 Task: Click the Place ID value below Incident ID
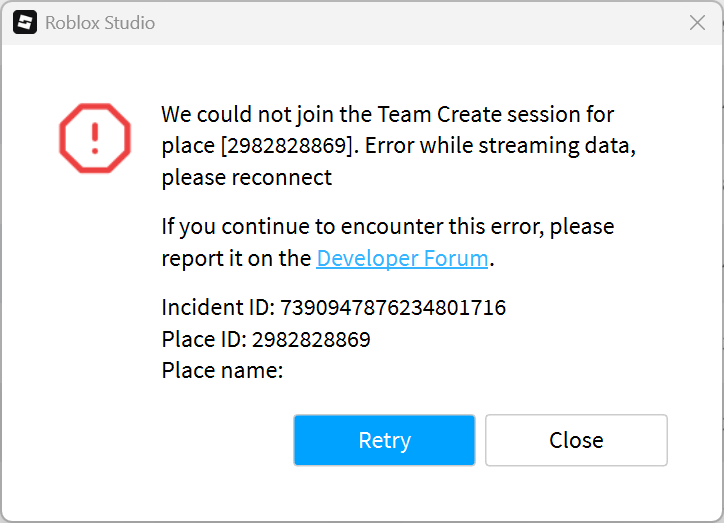pos(311,340)
